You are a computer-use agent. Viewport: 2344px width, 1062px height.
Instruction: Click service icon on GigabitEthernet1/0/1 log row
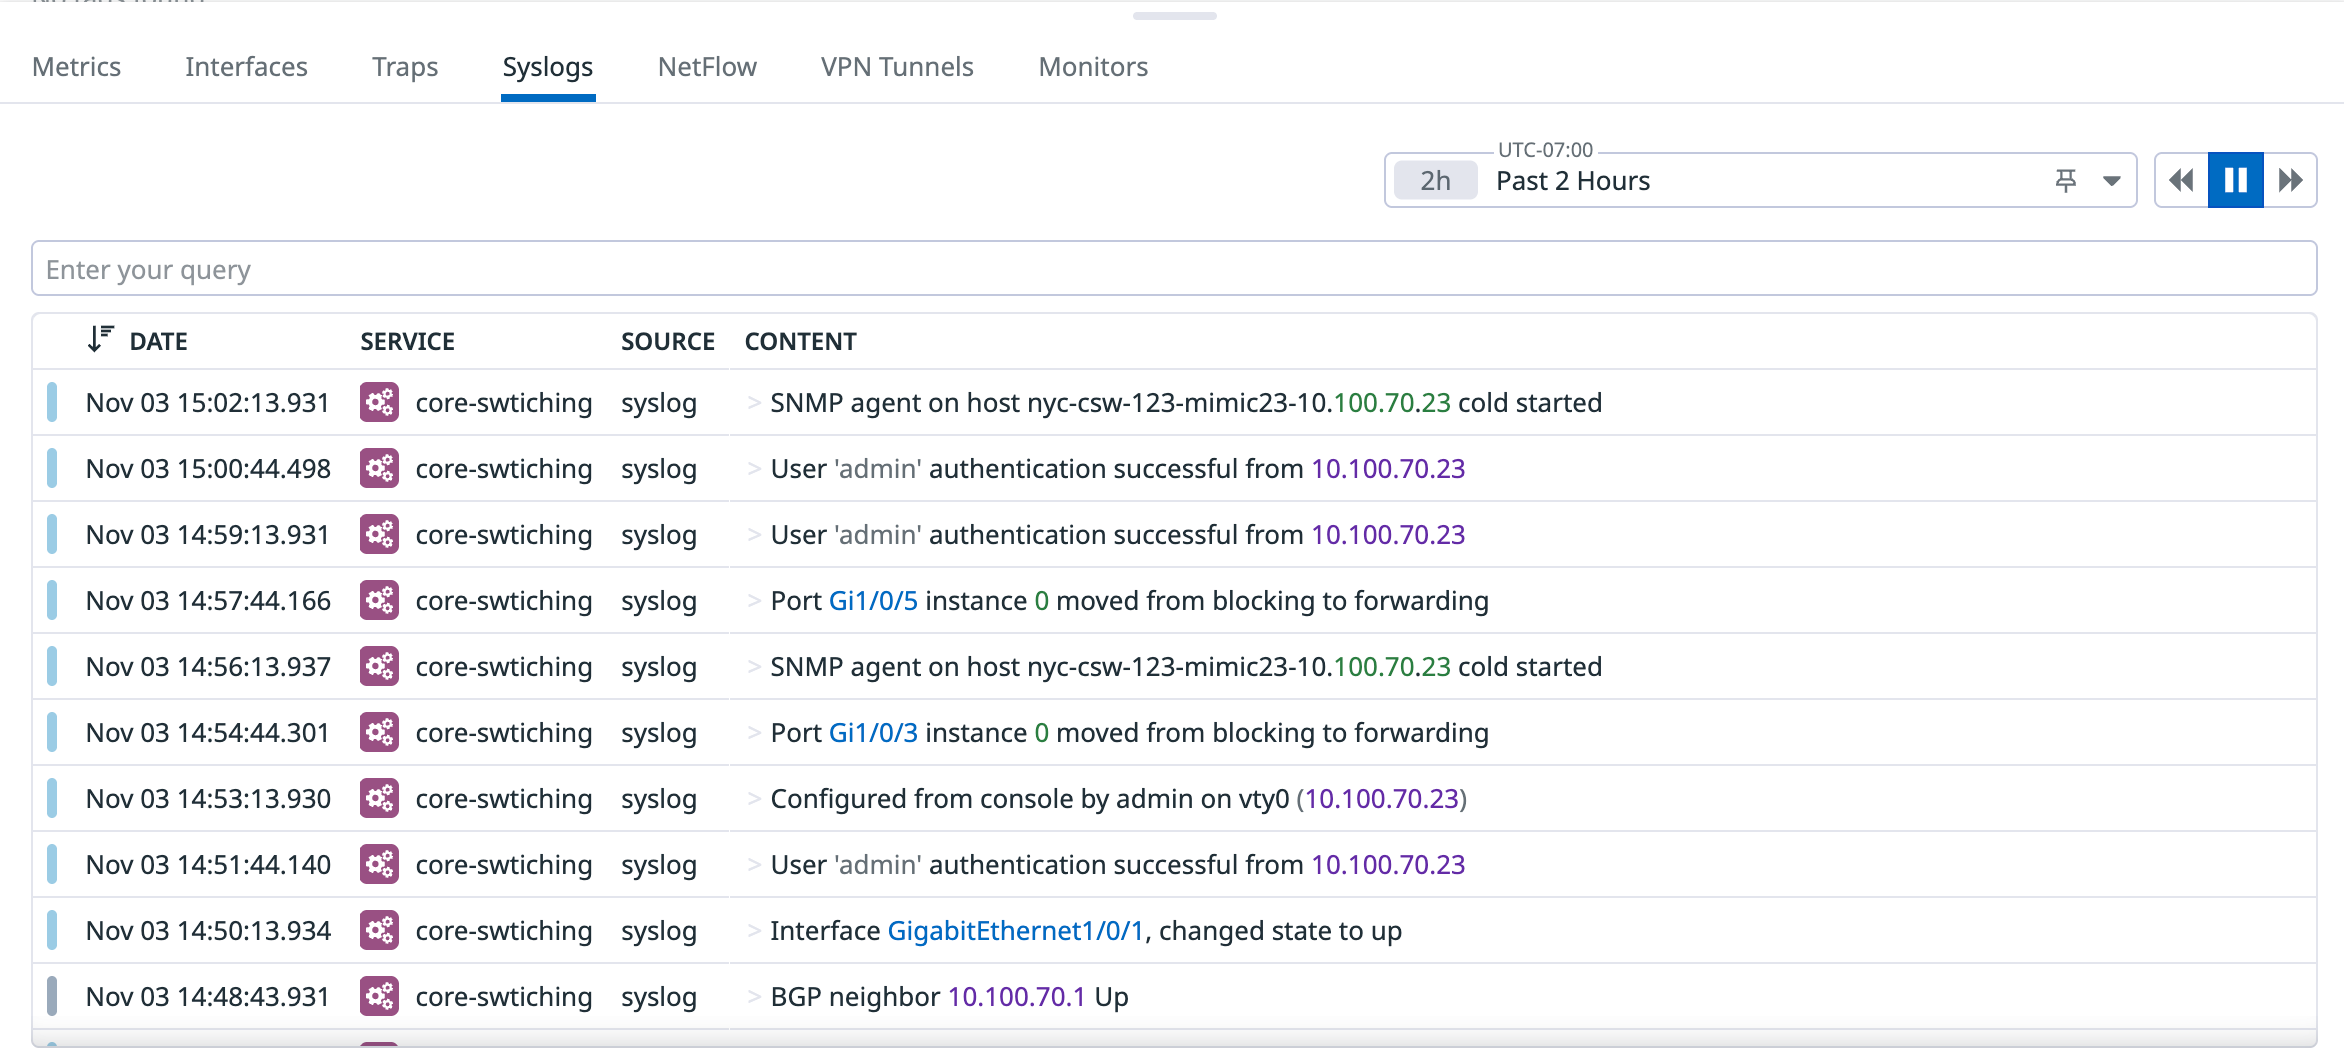tap(379, 931)
